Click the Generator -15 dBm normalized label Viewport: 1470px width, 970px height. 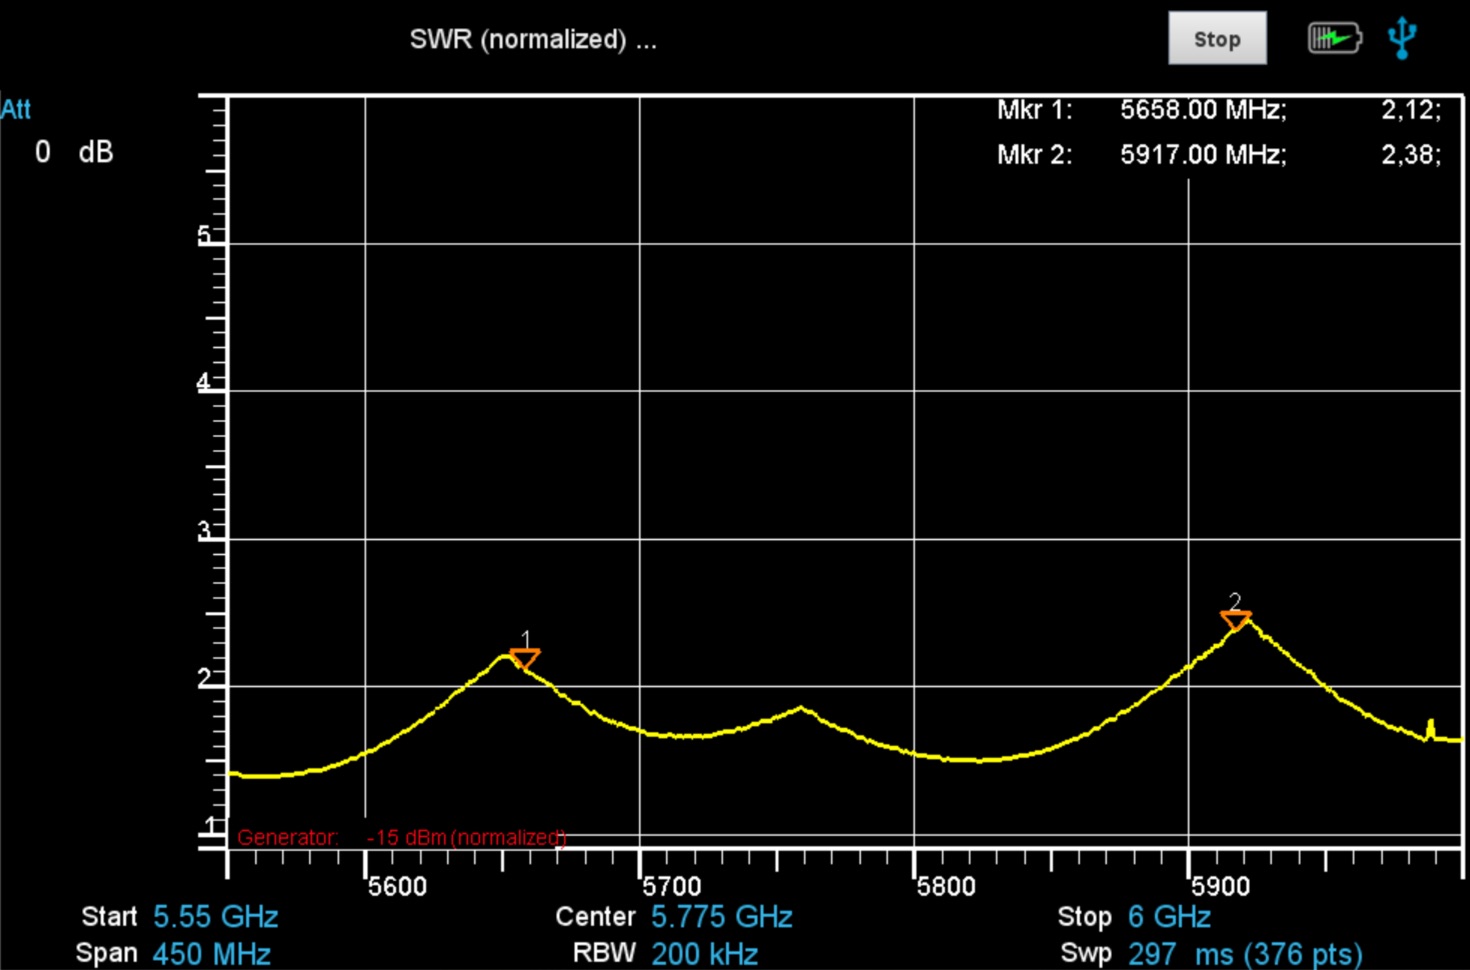401,837
